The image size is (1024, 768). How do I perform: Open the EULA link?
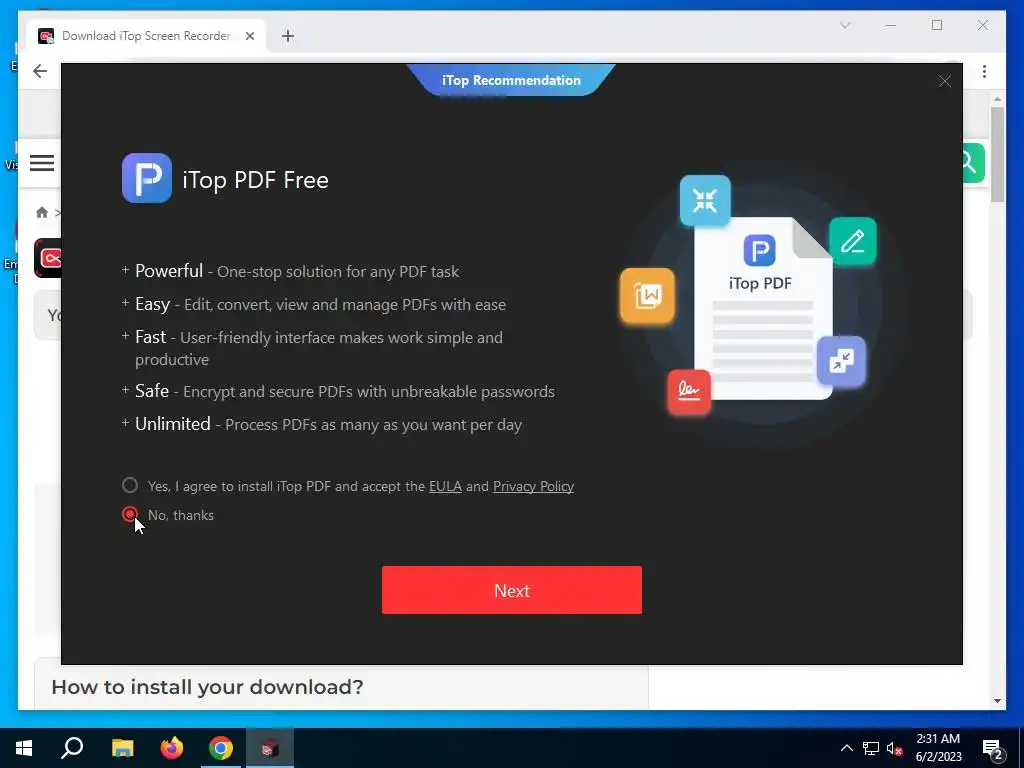(x=445, y=487)
